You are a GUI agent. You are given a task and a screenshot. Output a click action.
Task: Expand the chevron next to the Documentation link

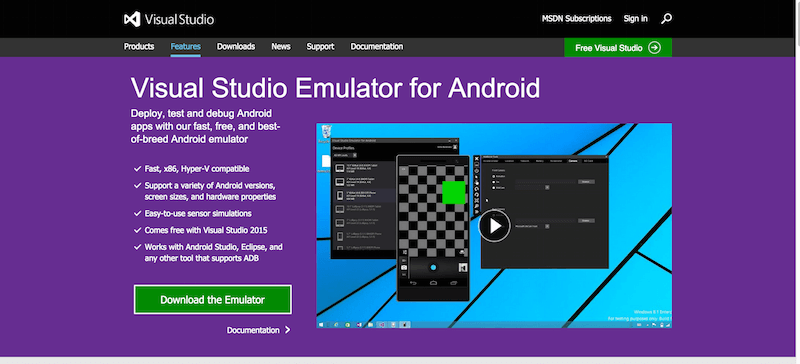(288, 330)
